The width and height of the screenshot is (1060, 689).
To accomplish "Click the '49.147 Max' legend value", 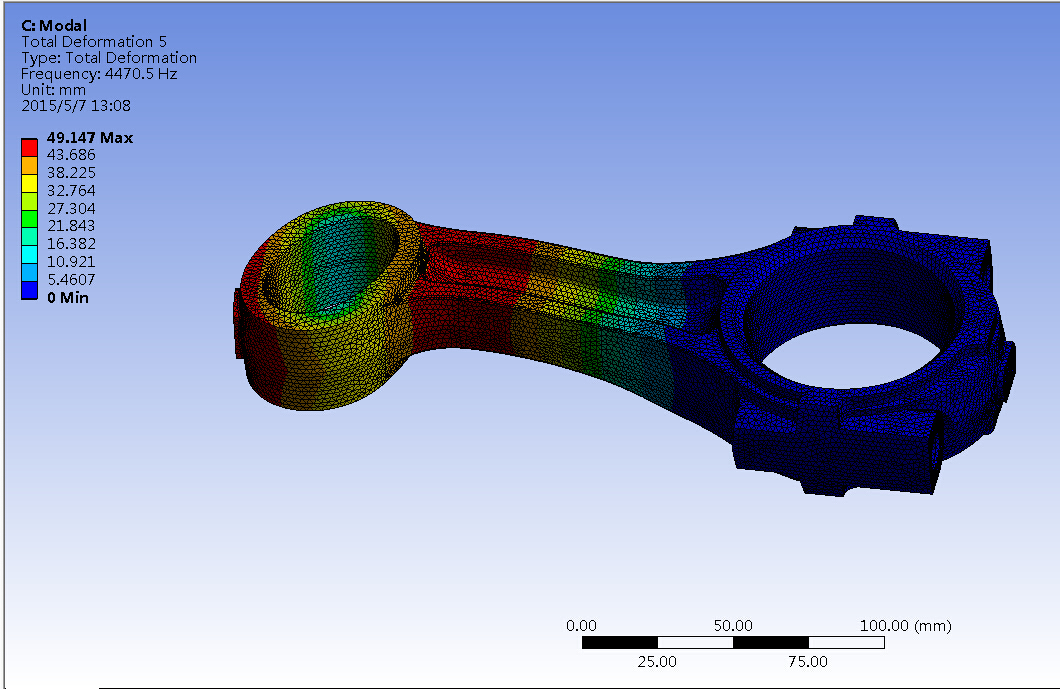I will point(90,138).
